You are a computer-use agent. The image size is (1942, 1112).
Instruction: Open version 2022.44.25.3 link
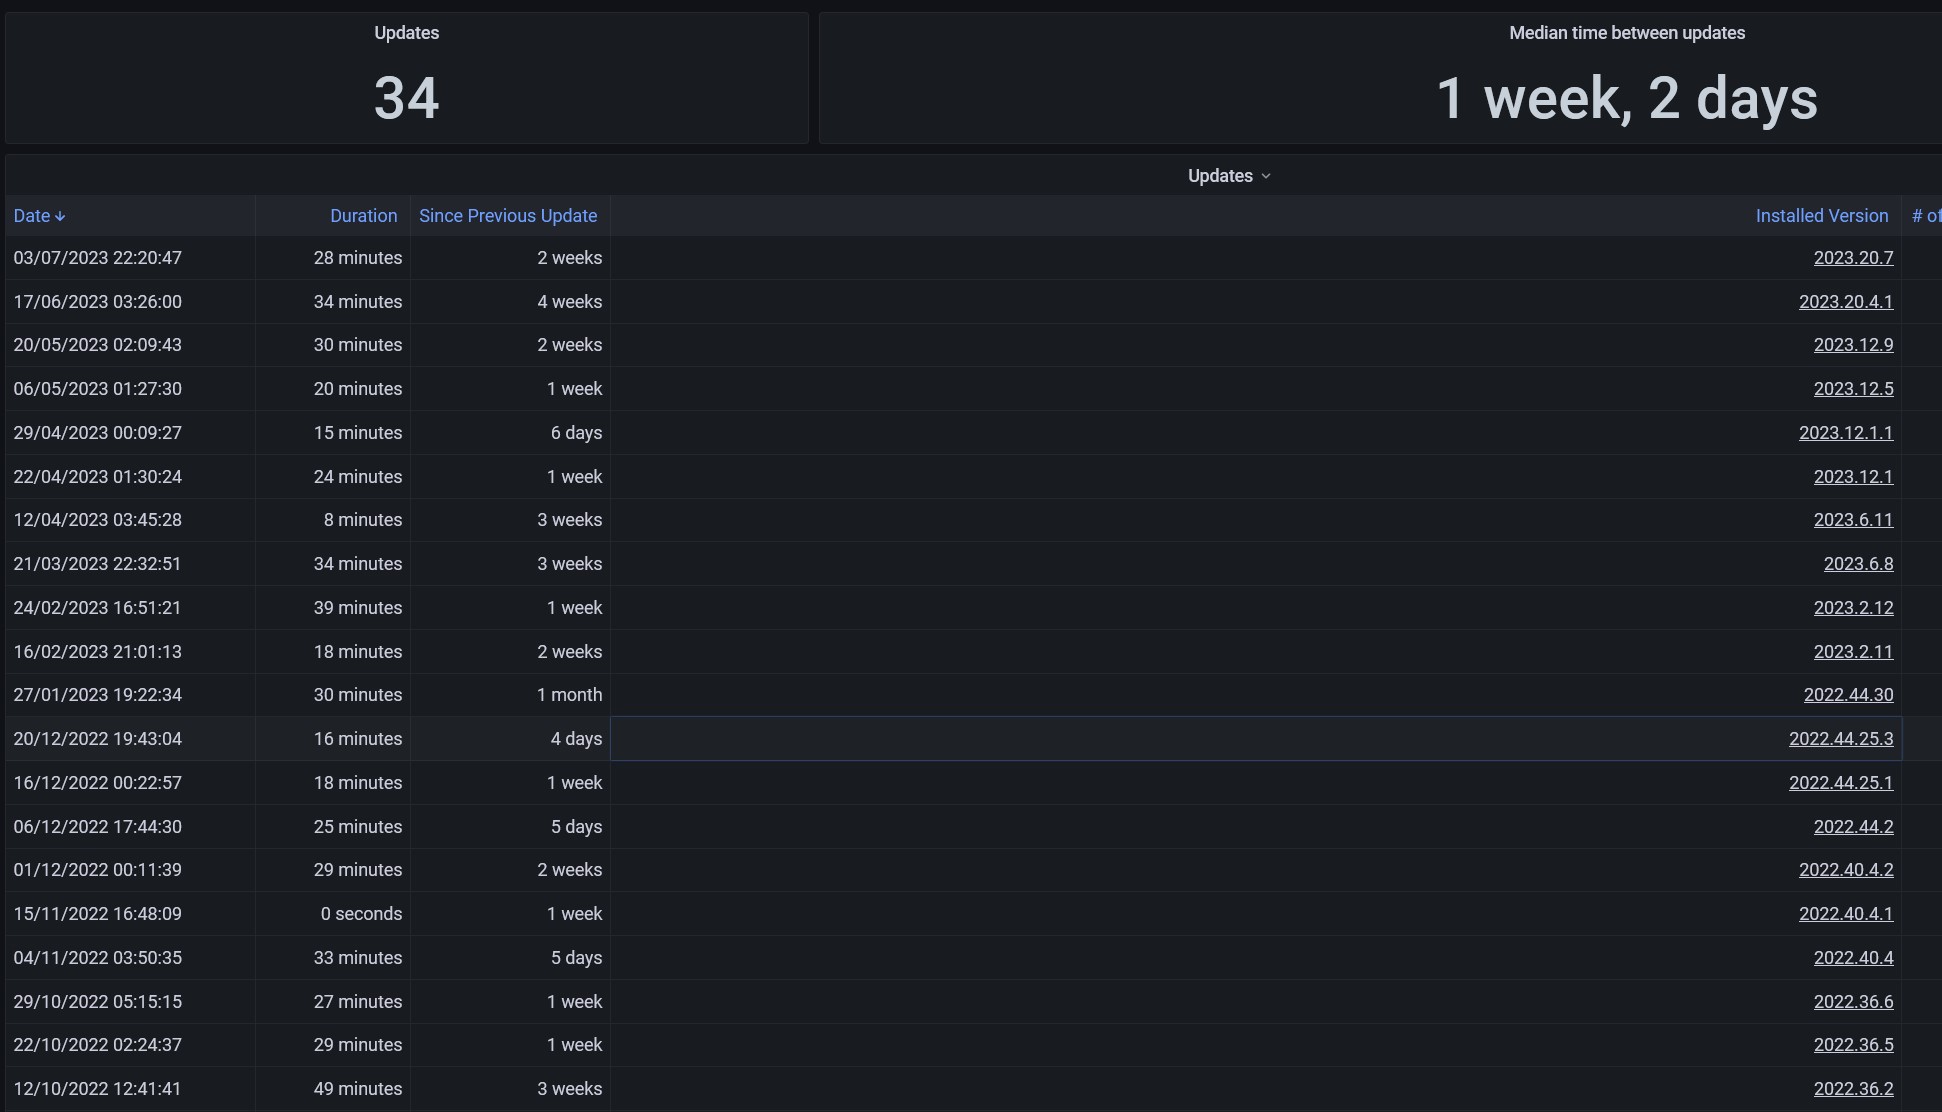pos(1840,739)
